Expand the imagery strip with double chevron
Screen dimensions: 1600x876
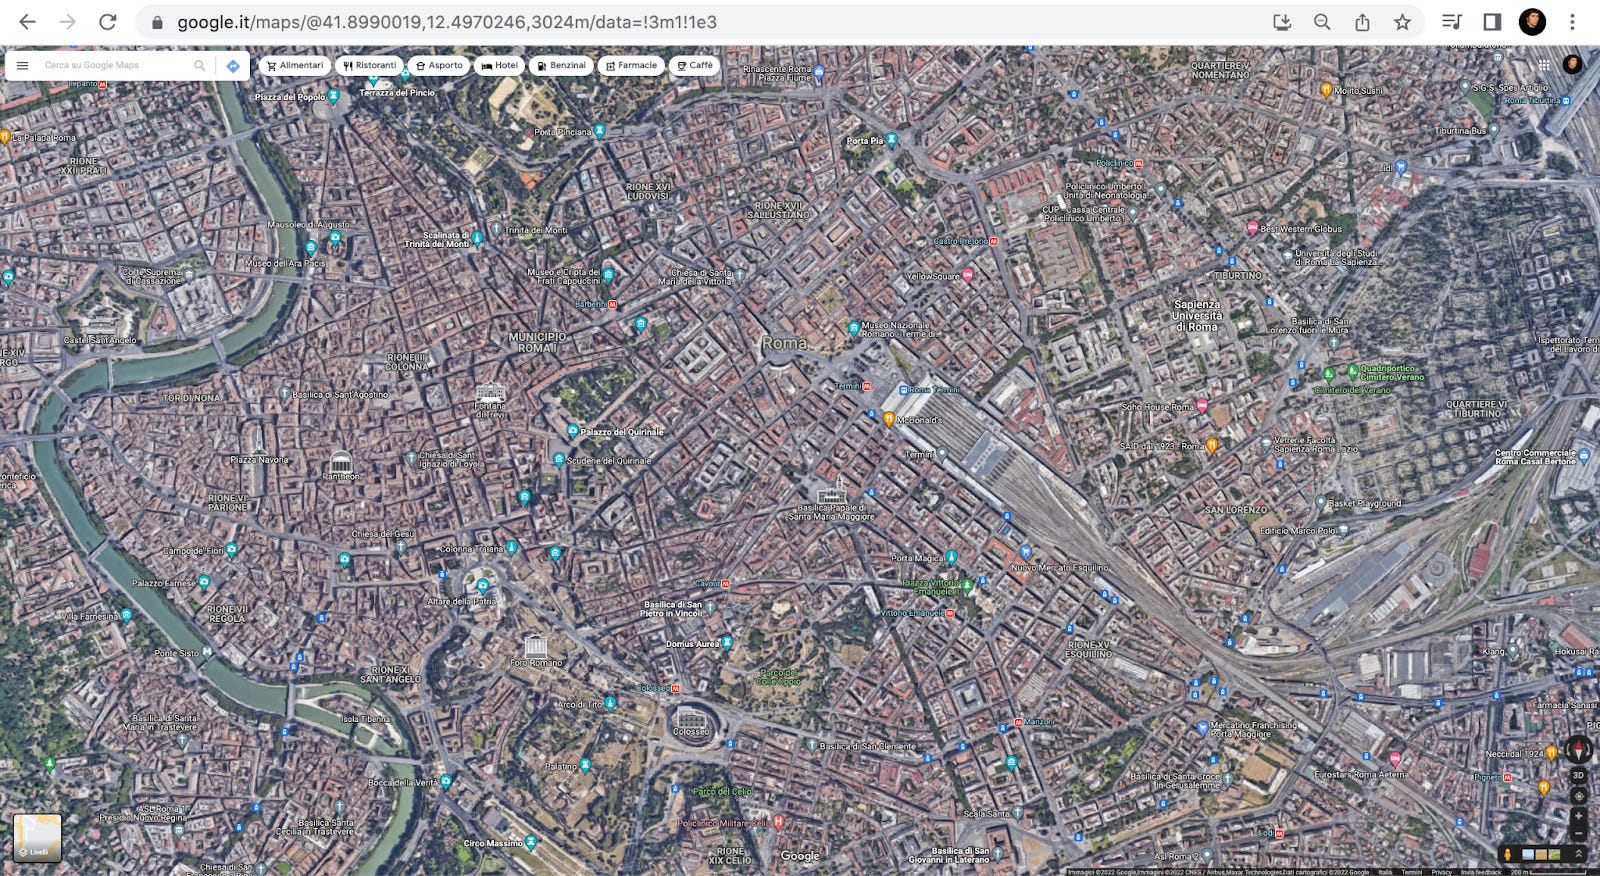tap(1579, 854)
